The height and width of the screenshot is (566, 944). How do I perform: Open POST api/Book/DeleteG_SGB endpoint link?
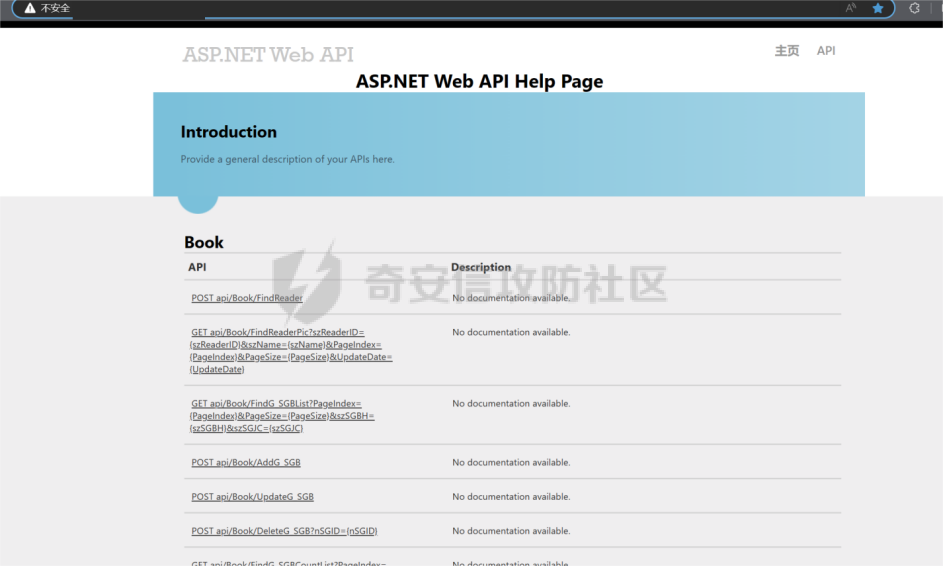click(x=284, y=531)
